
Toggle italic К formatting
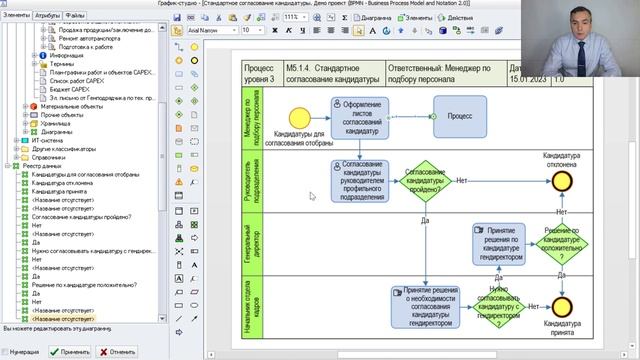pyautogui.click(x=289, y=31)
